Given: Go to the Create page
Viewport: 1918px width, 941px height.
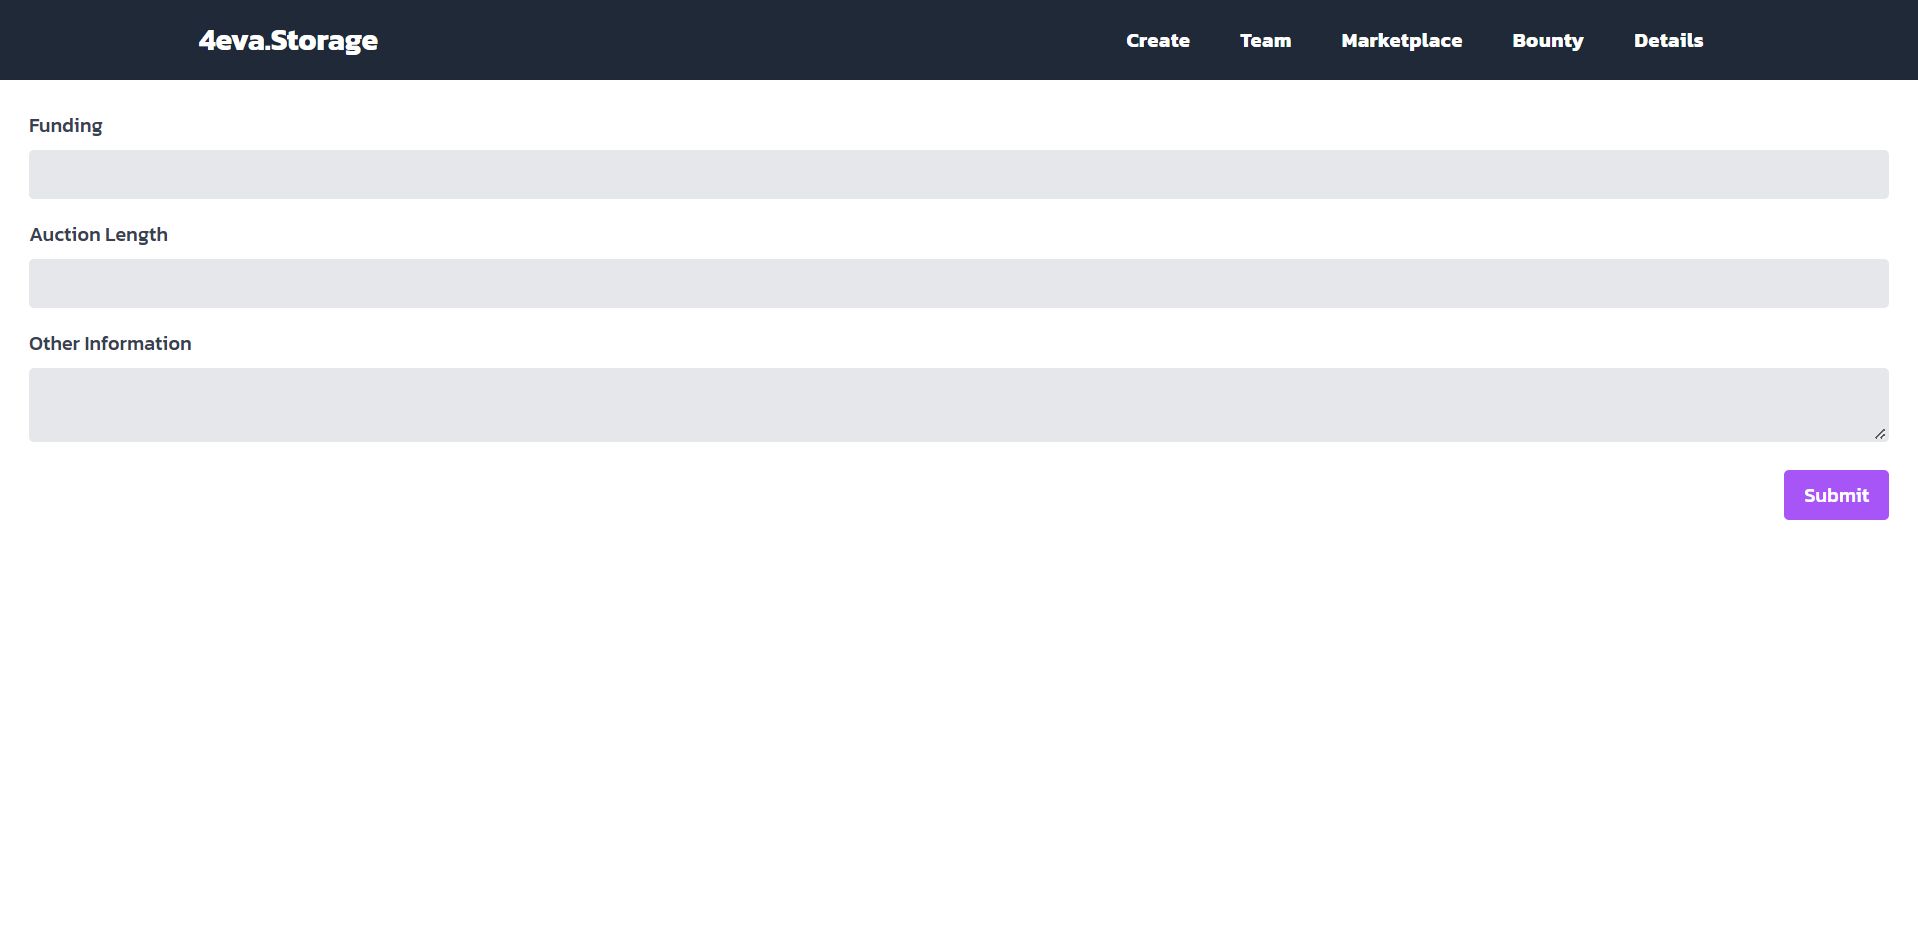Looking at the screenshot, I should [x=1158, y=41].
